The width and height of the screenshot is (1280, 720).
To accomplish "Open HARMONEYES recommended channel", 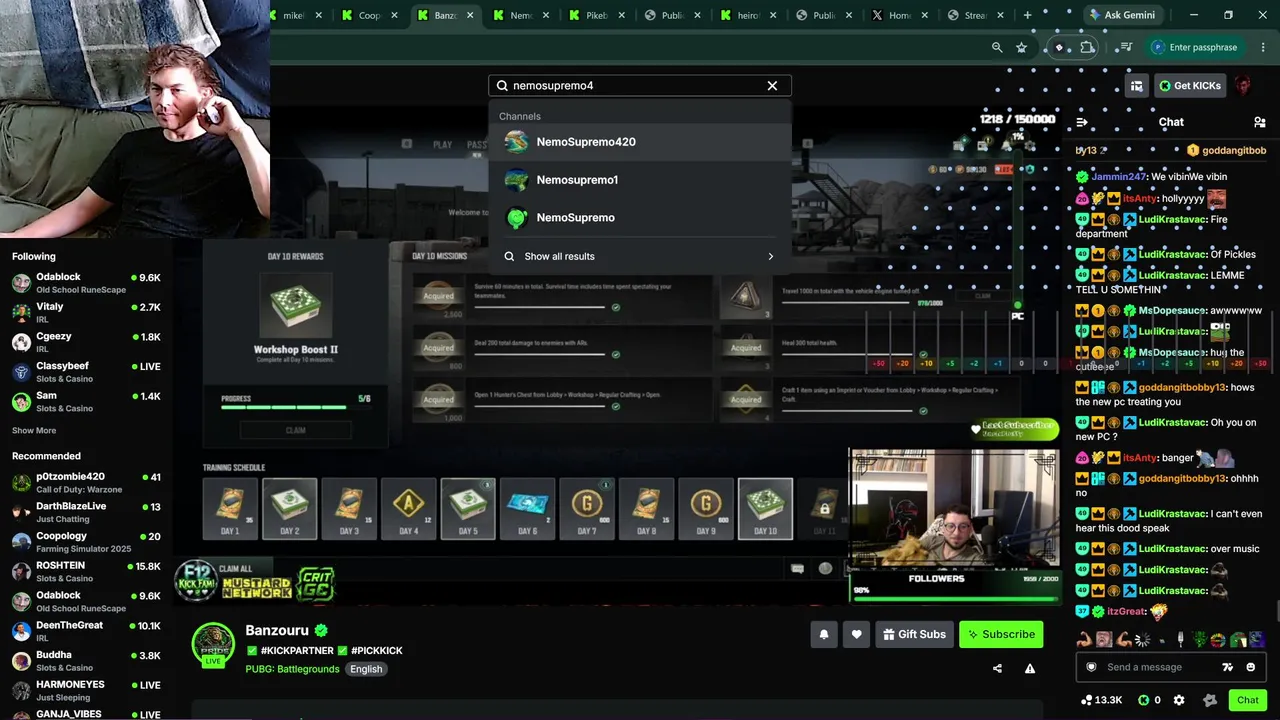I will click(86, 690).
